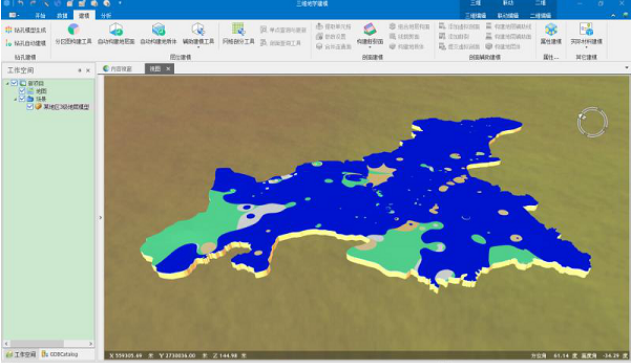Click the 构建剖面 layered model icon
This screenshot has width=631, height=363.
pos(370,29)
